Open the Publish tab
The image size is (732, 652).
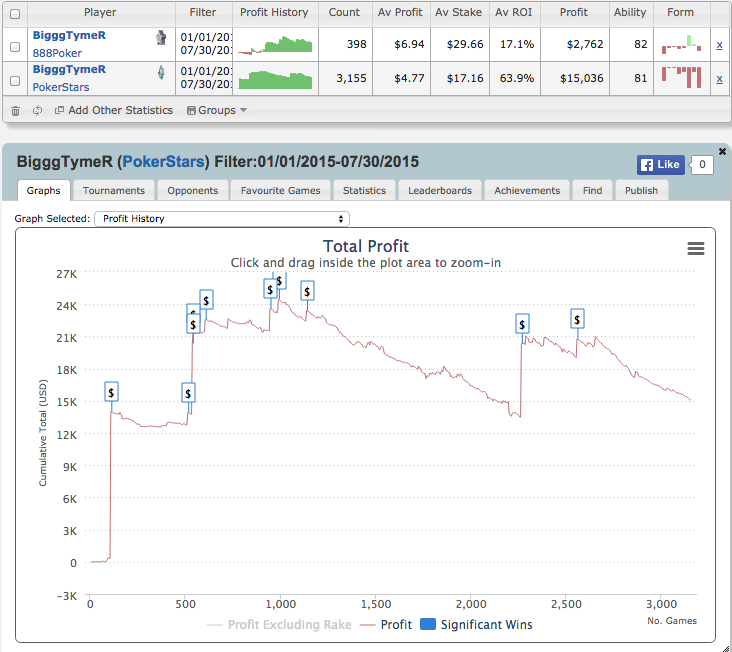pyautogui.click(x=641, y=190)
